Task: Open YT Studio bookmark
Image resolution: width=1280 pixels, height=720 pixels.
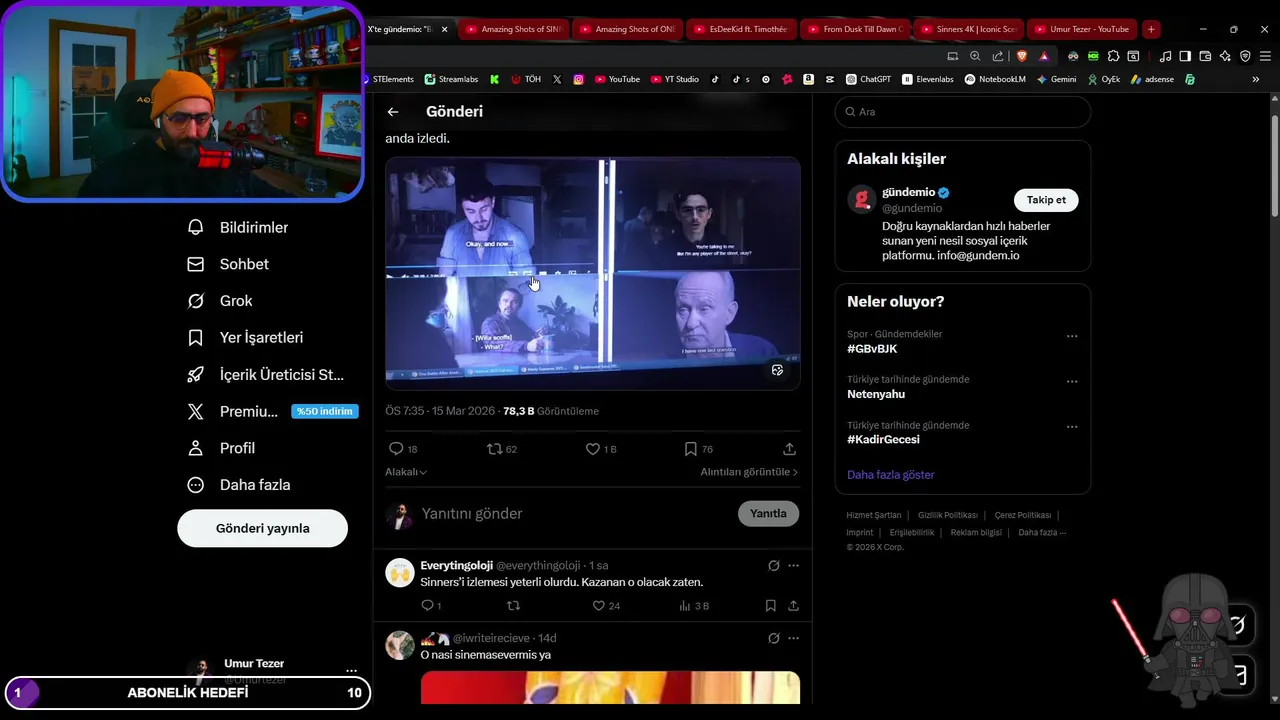Action: [x=675, y=79]
